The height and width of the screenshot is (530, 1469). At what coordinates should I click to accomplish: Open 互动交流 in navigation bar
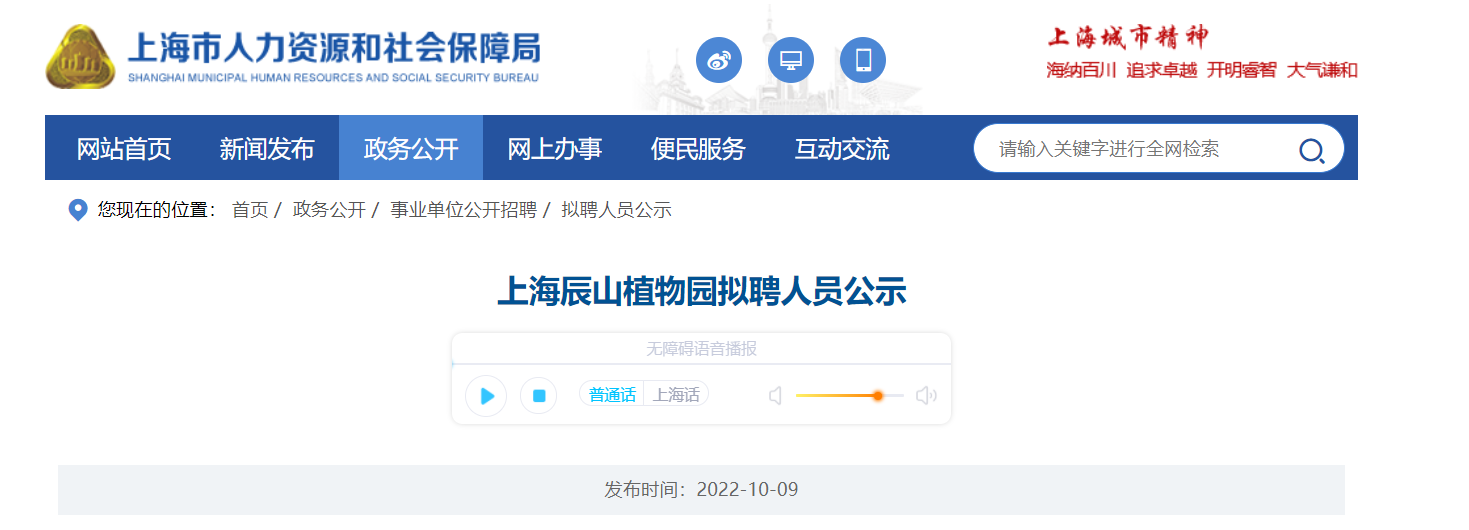point(842,149)
